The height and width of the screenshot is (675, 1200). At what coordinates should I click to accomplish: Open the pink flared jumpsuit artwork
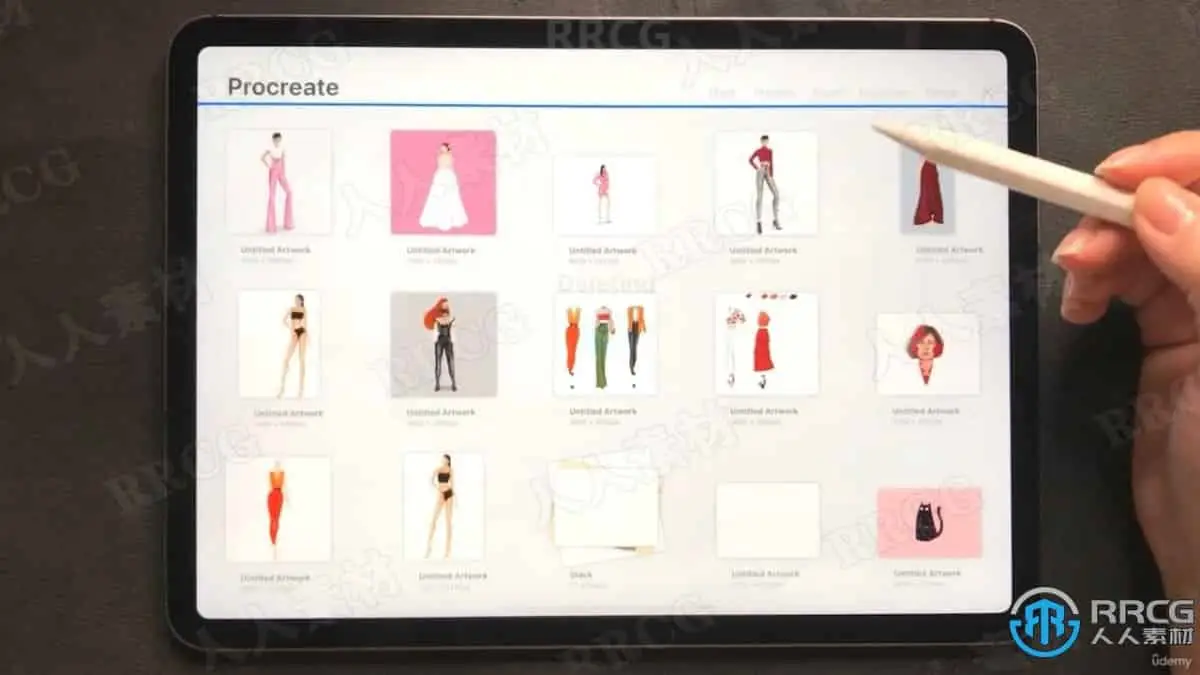278,182
